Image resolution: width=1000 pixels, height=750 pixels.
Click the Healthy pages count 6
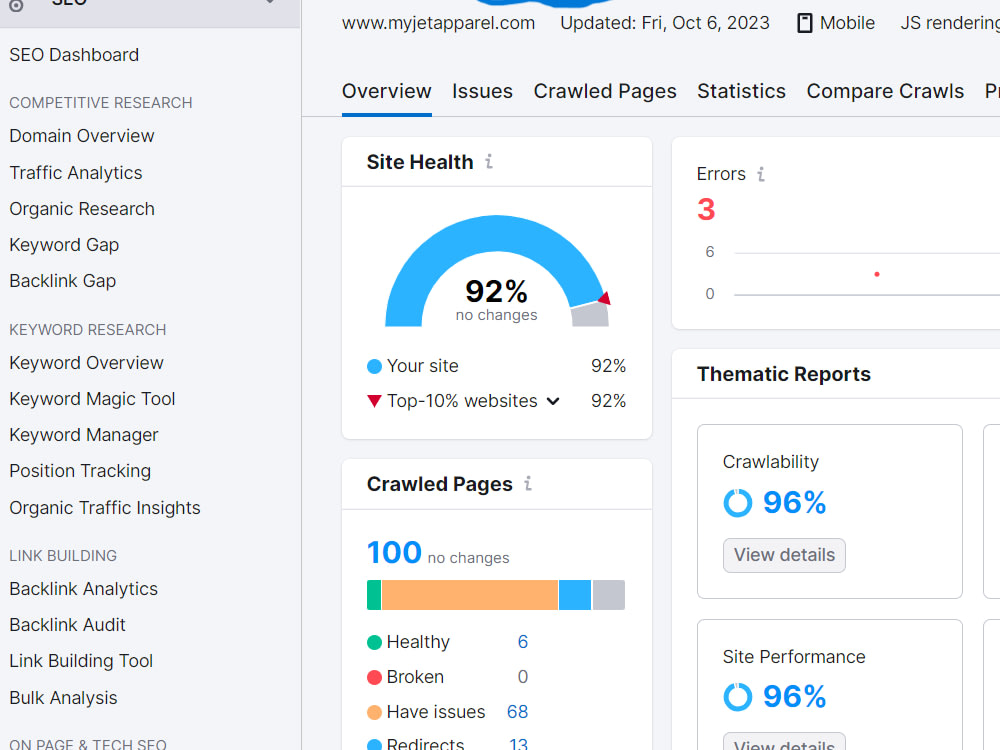point(522,642)
